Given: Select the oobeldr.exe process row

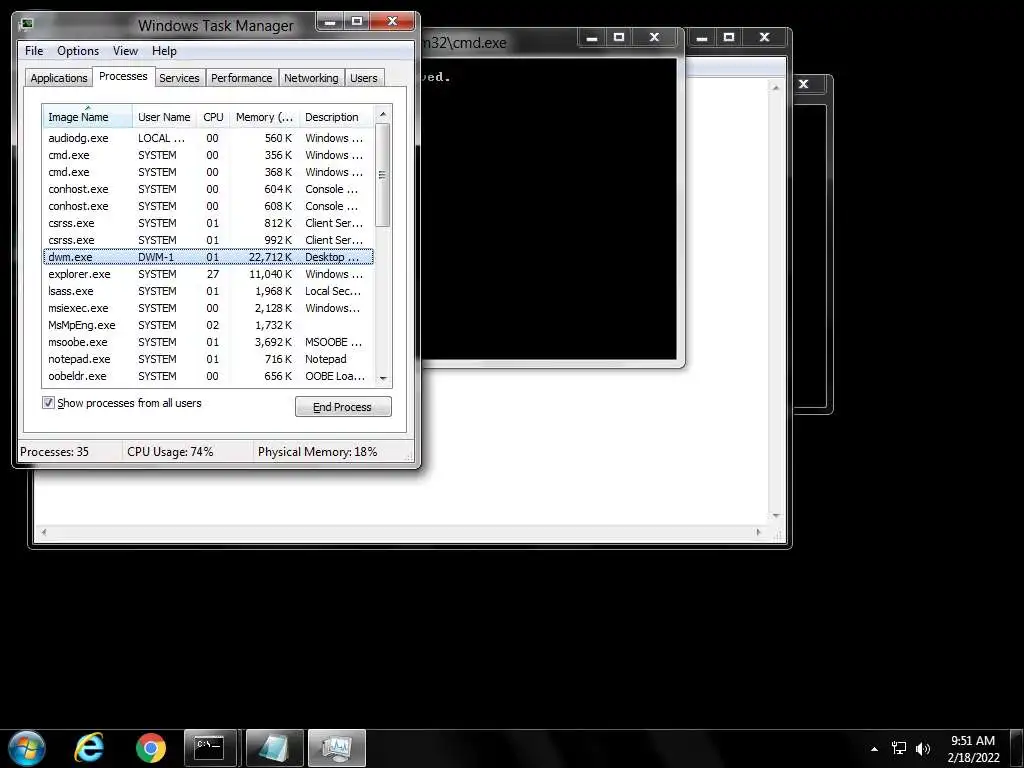Looking at the screenshot, I should (x=208, y=376).
